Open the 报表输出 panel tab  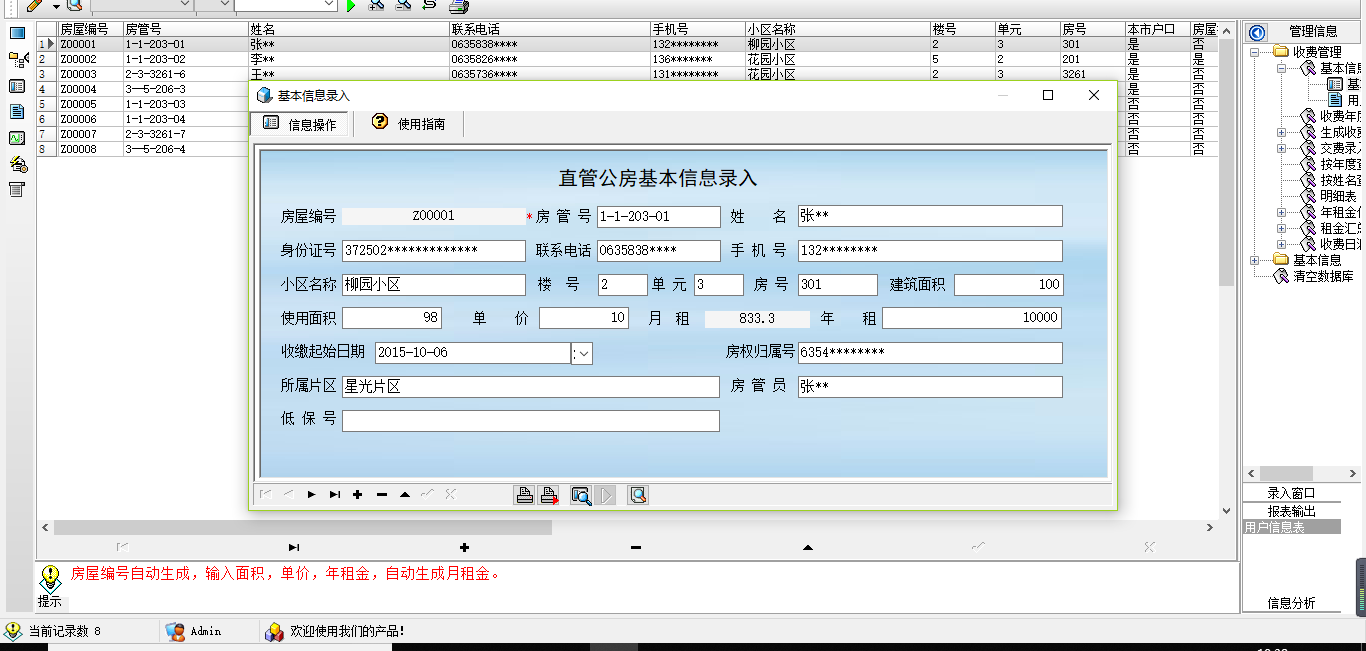point(1291,511)
